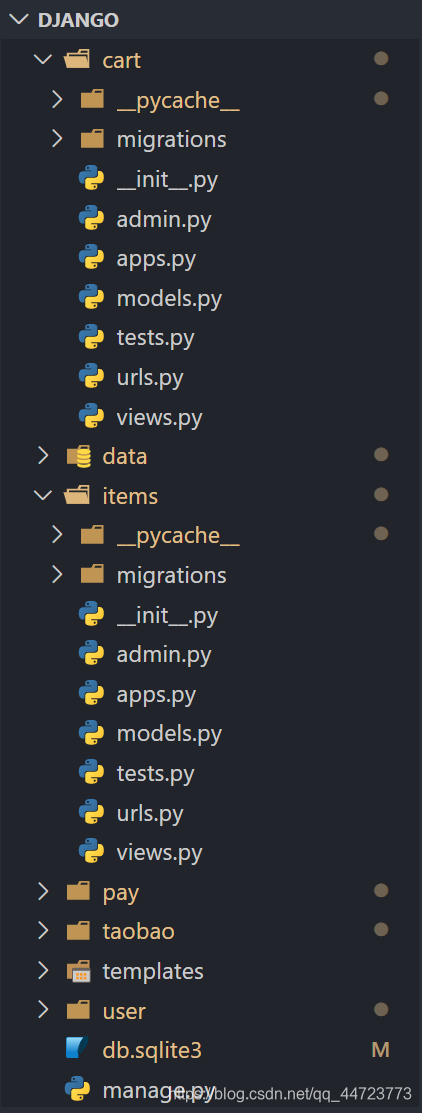
Task: Click the database folder icon beside data
Action: 79,456
